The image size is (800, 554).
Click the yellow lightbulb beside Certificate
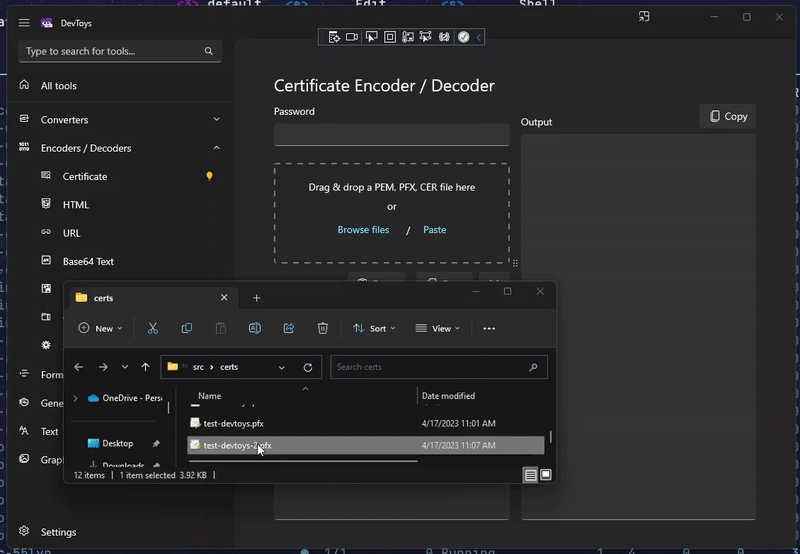click(209, 176)
